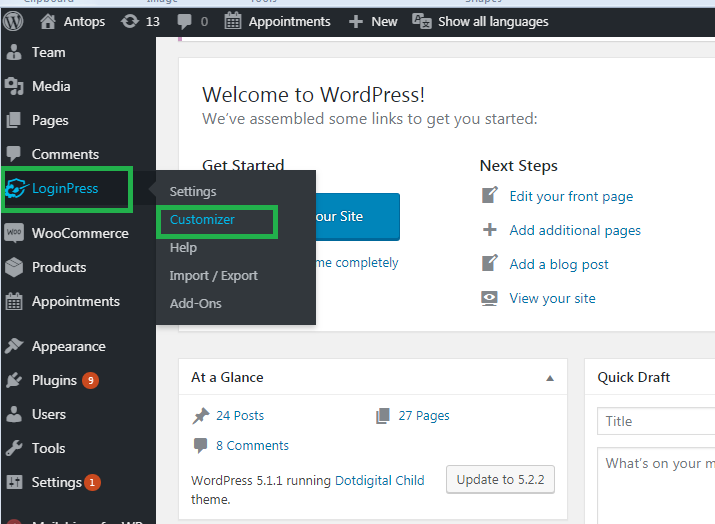Open Settings in LoginPress submenu
Viewport: 715px width, 524px height.
(x=193, y=192)
